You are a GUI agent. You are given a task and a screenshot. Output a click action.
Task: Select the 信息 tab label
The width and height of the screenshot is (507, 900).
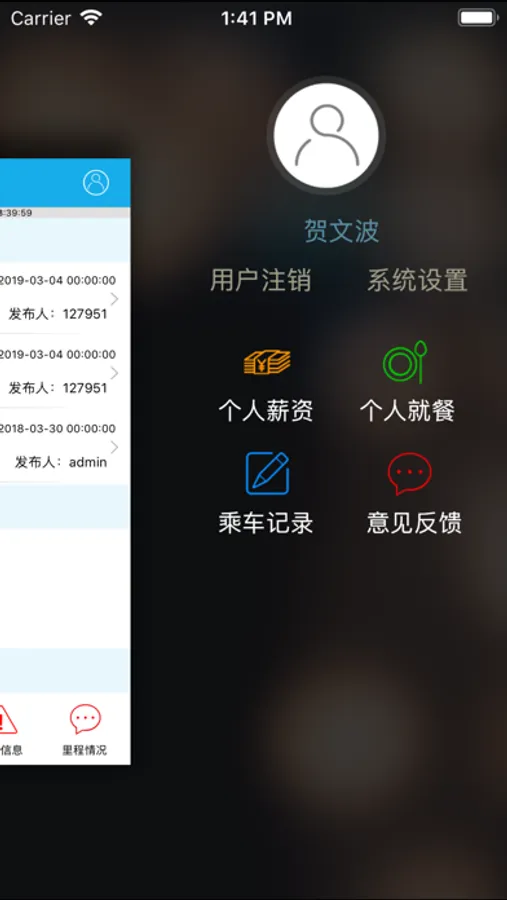pyautogui.click(x=11, y=750)
